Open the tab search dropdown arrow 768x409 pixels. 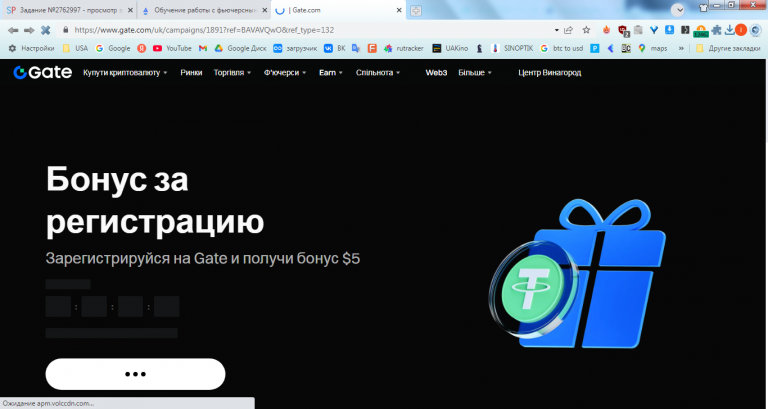[x=678, y=9]
